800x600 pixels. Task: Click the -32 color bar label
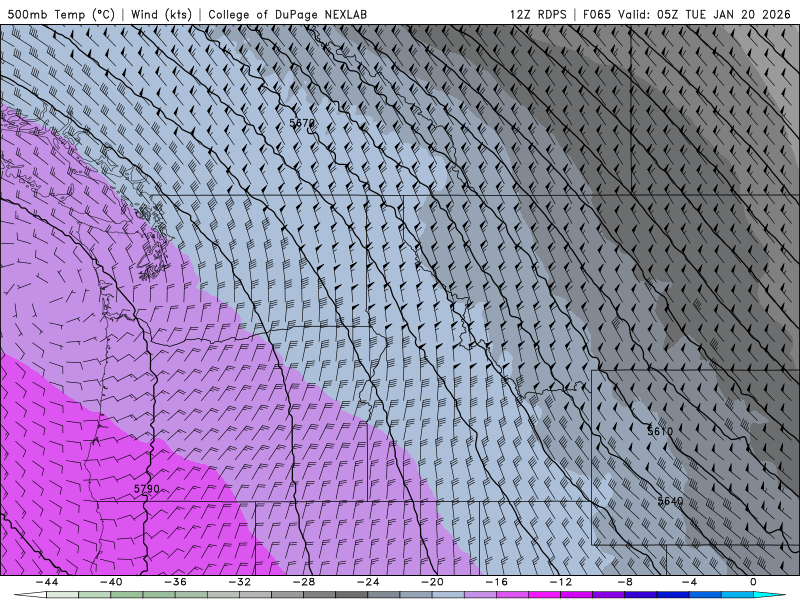(x=240, y=582)
